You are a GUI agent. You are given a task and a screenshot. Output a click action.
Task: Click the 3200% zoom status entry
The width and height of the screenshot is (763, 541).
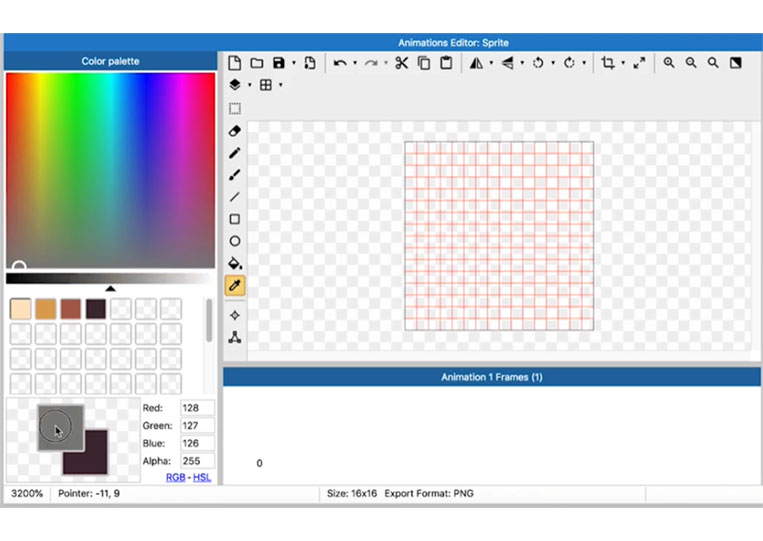coord(27,493)
